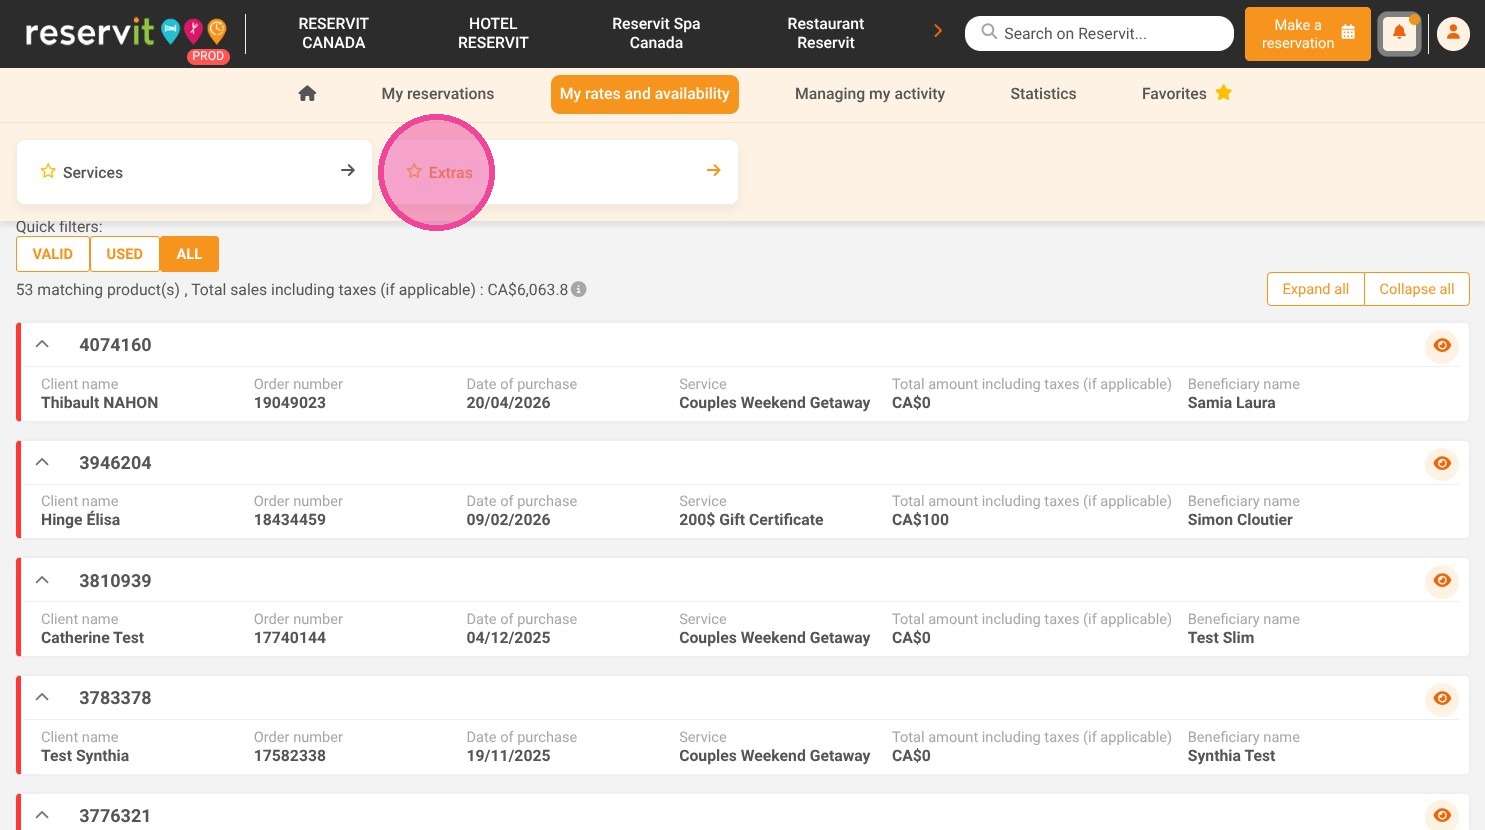
Task: Click beneficiary Simon Cloutier
Action: [1240, 520]
